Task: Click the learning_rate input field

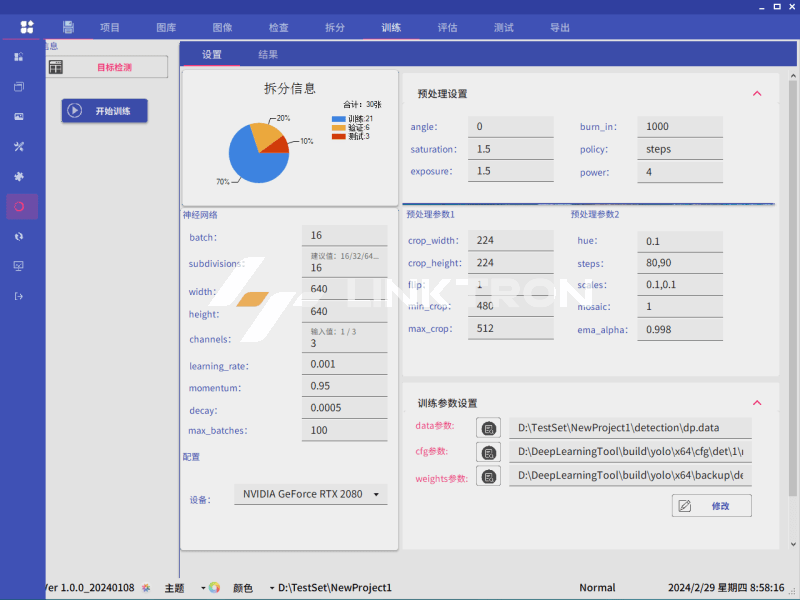Action: 344,364
